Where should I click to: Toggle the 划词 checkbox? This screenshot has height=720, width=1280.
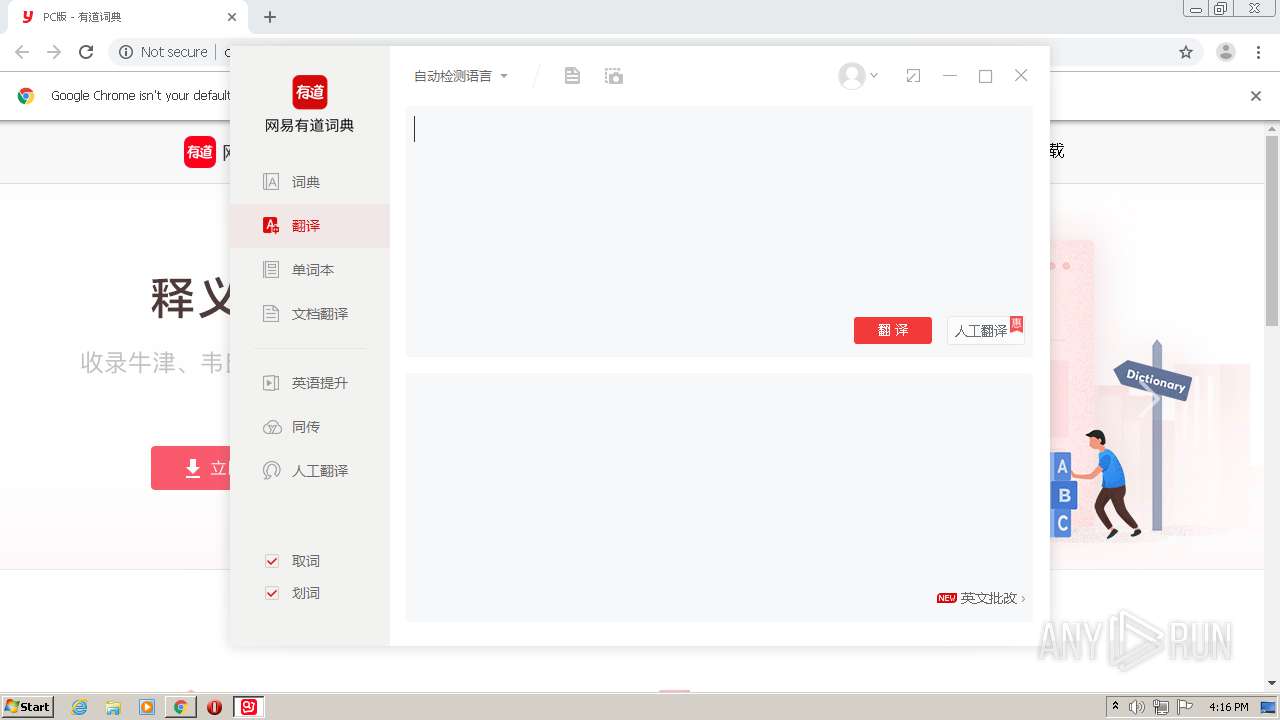(271, 593)
